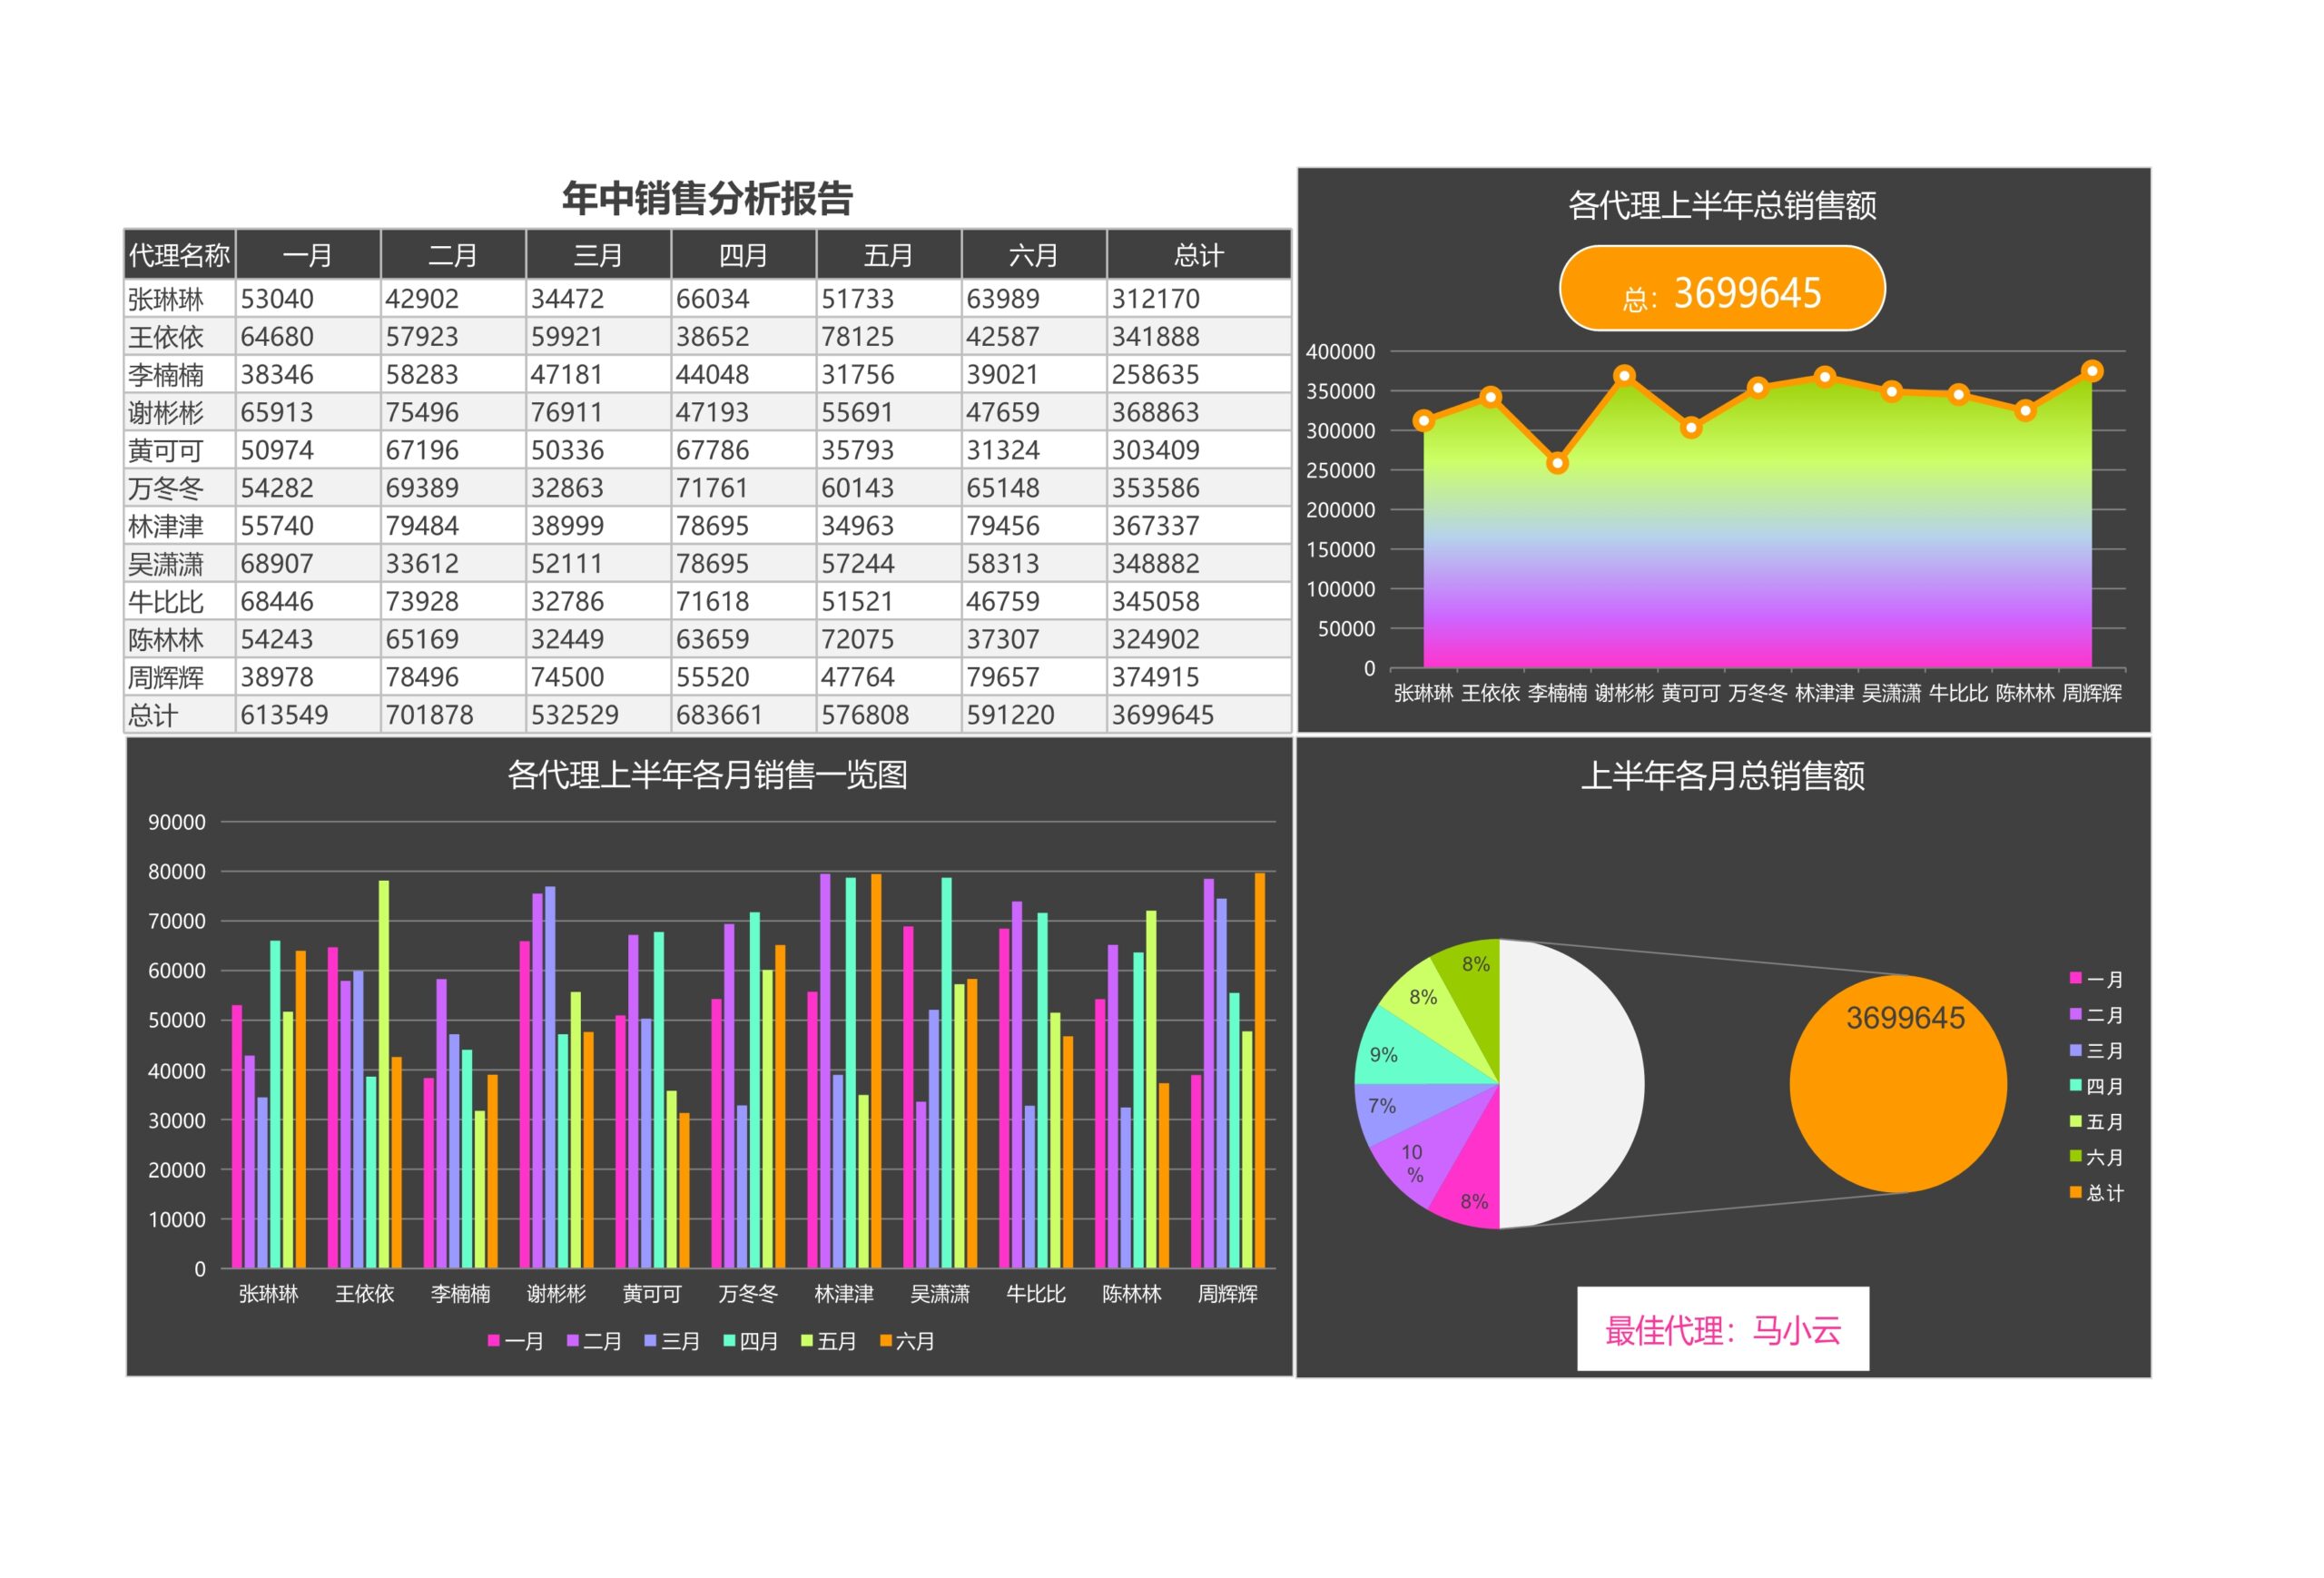Click the 90000 axis label on the bar chart
Screen dimensions: 2324x1578
point(177,822)
